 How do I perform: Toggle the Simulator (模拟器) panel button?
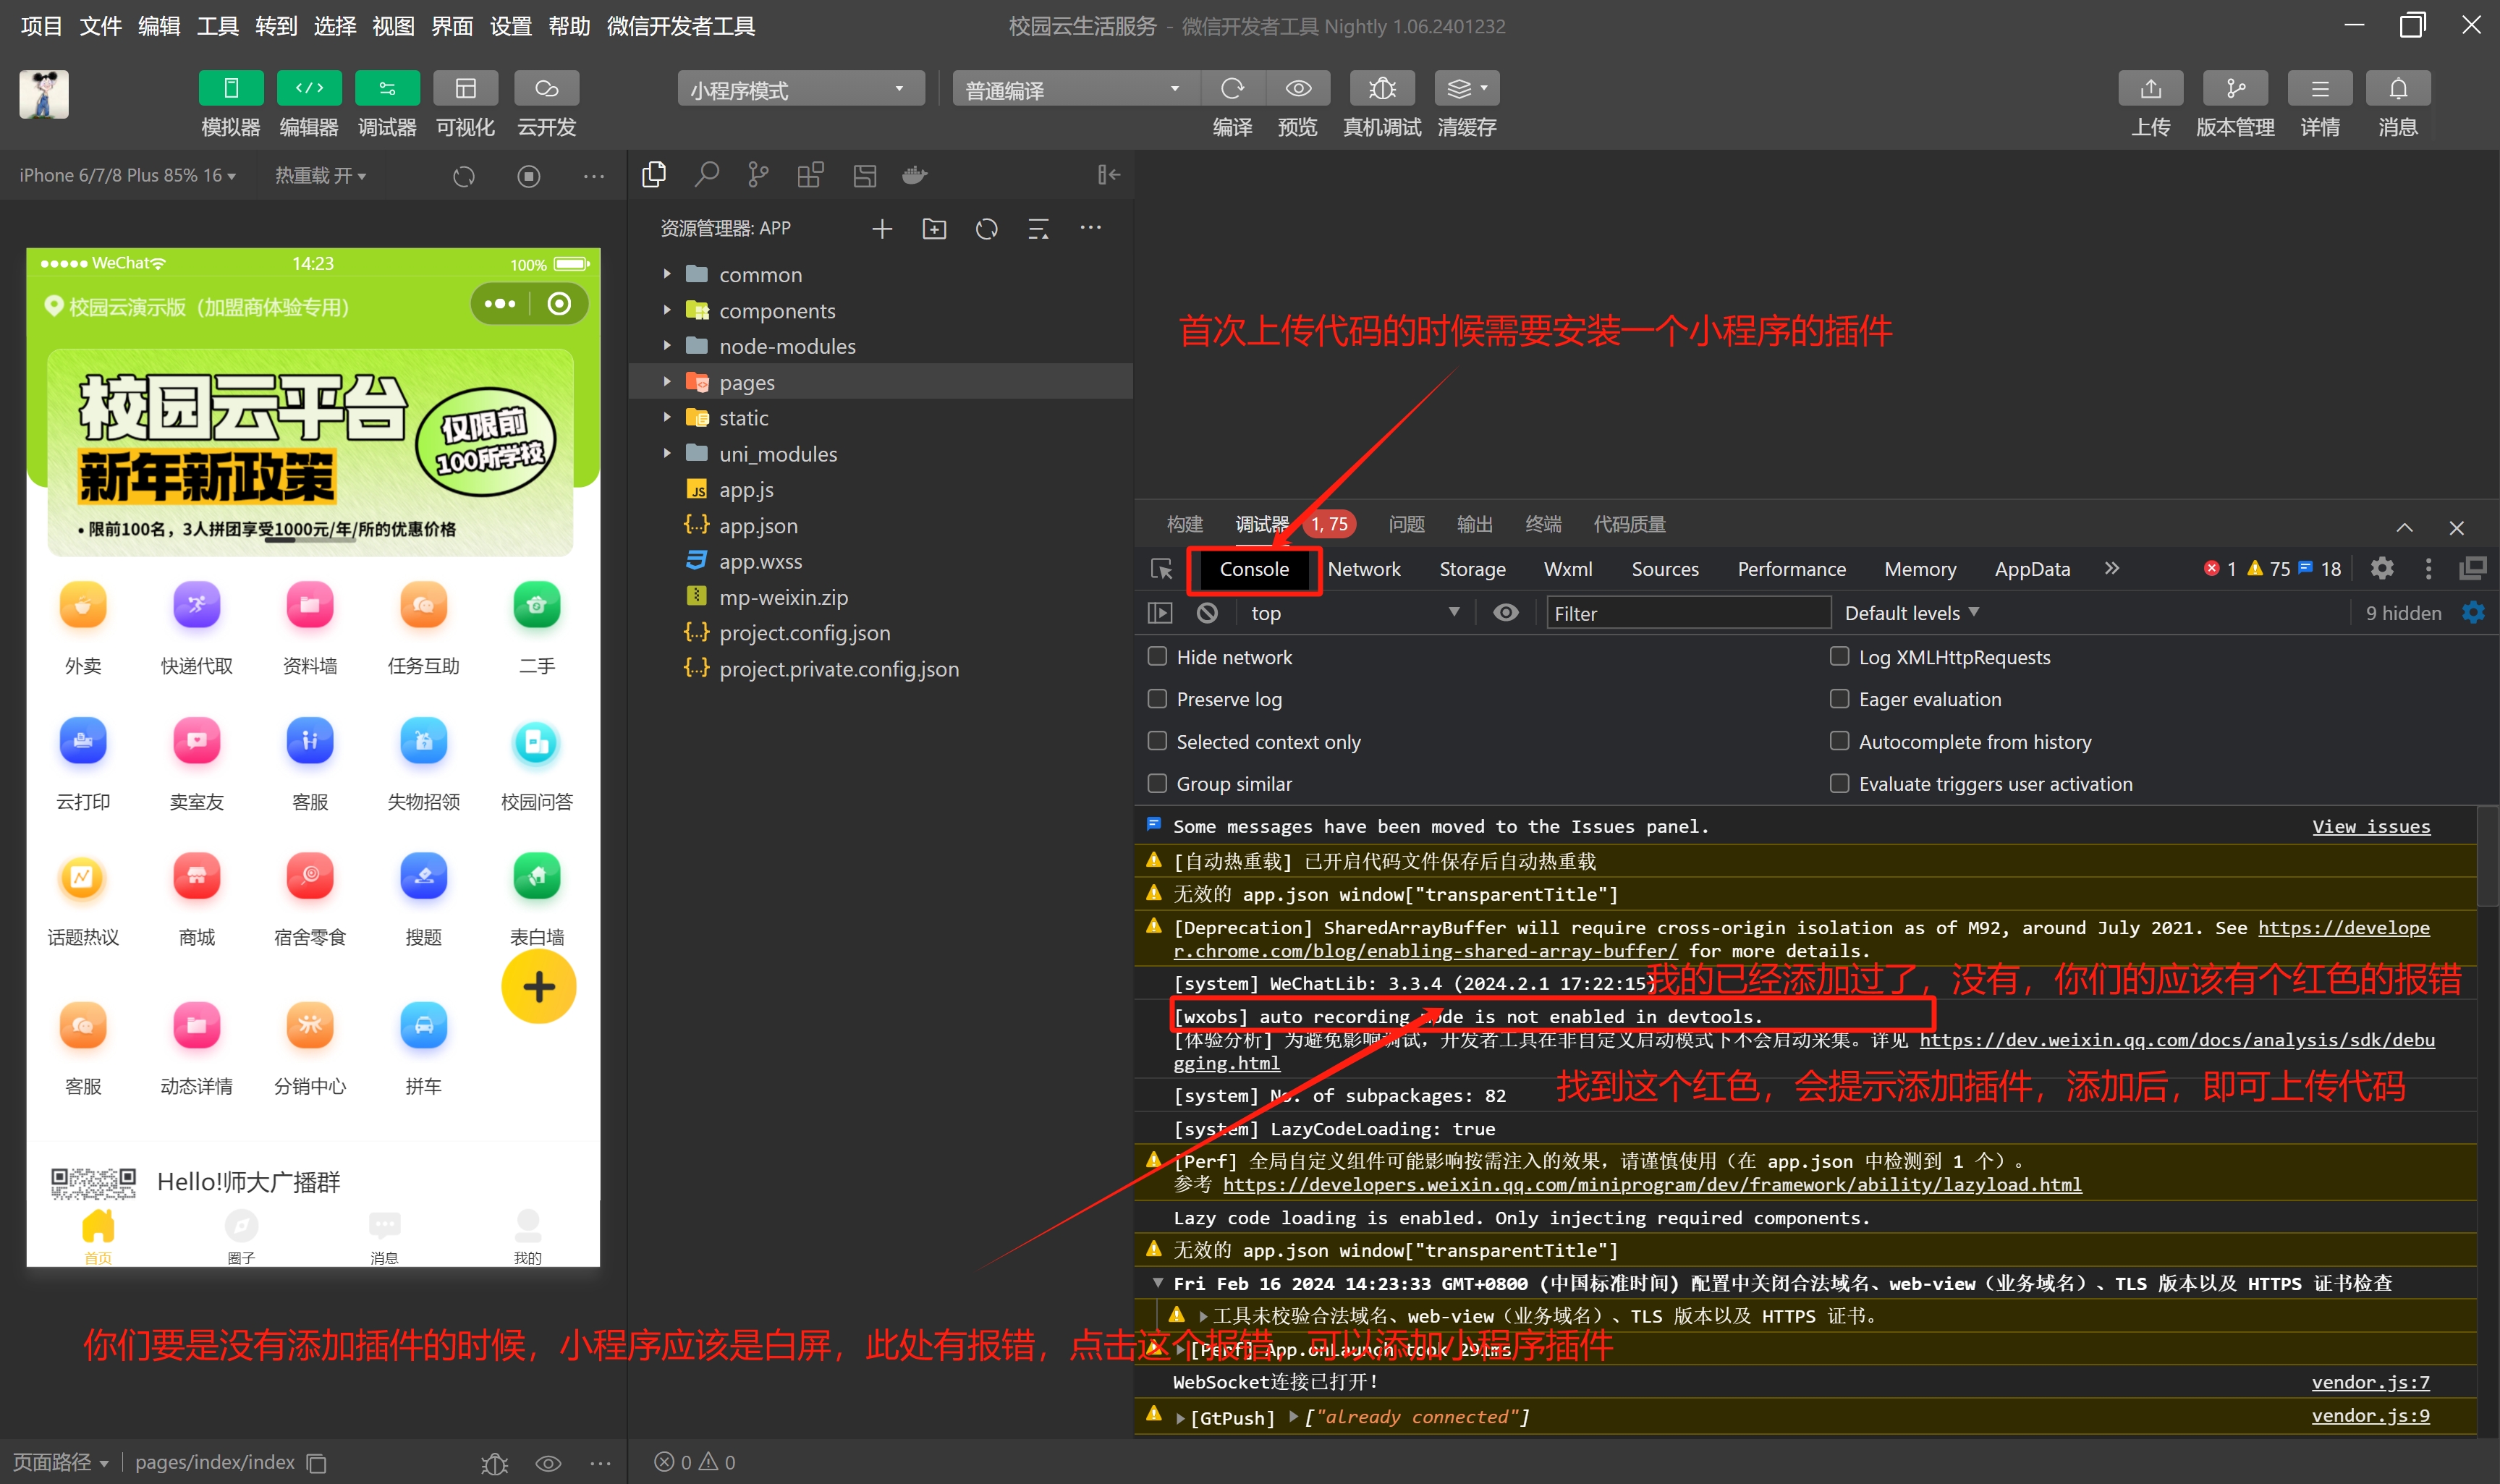pos(231,88)
